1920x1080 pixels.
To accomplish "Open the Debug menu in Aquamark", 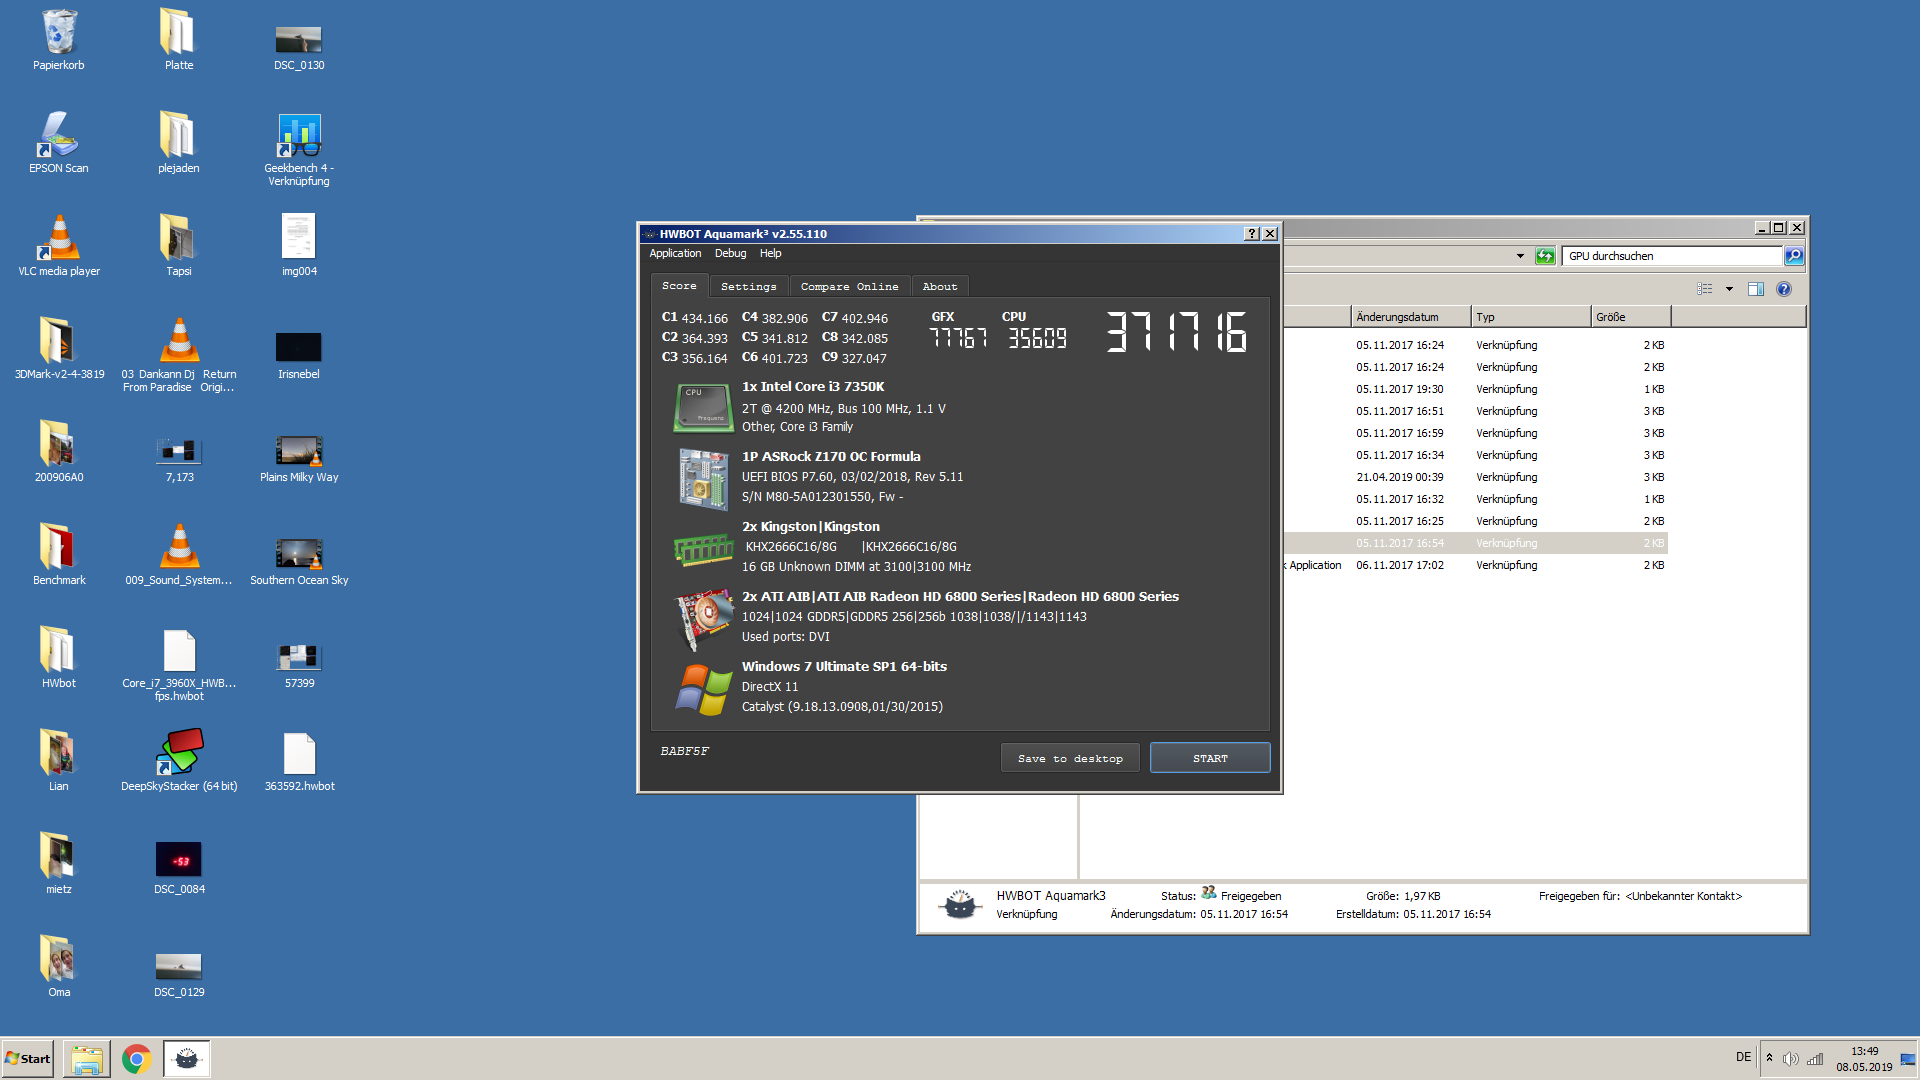I will click(x=730, y=254).
